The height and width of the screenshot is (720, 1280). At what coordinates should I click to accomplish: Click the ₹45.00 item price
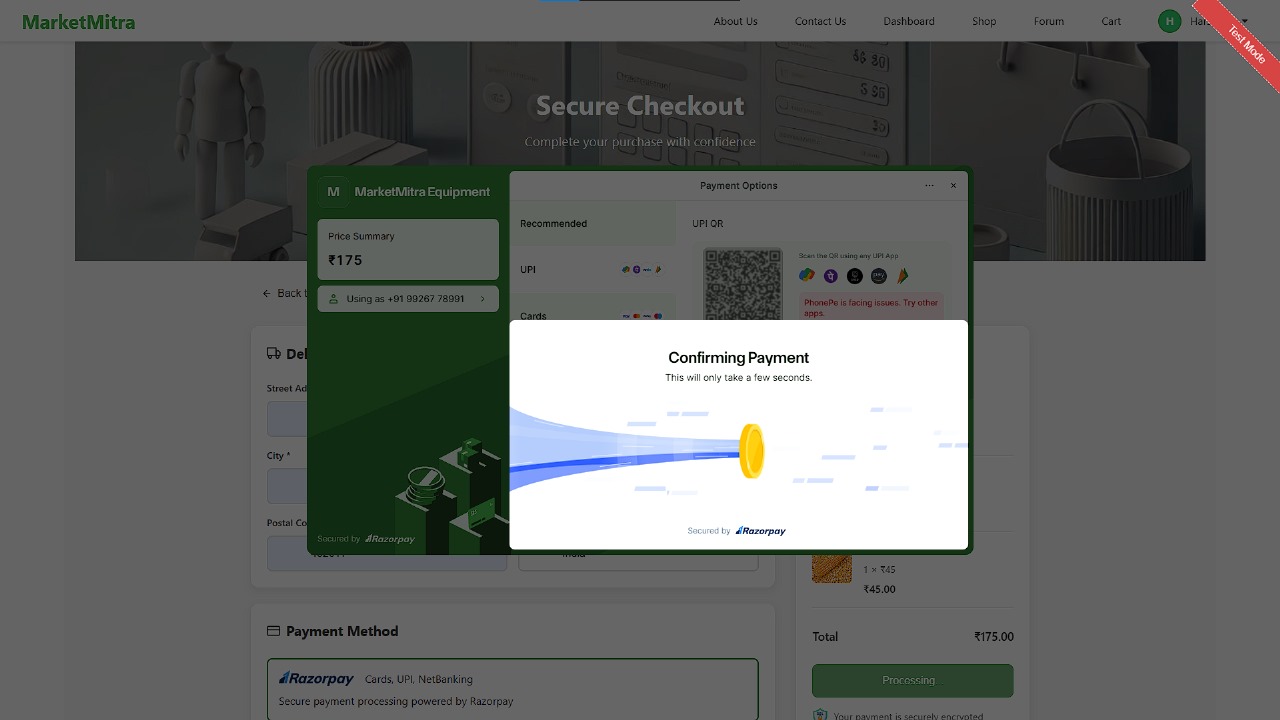pyautogui.click(x=880, y=590)
